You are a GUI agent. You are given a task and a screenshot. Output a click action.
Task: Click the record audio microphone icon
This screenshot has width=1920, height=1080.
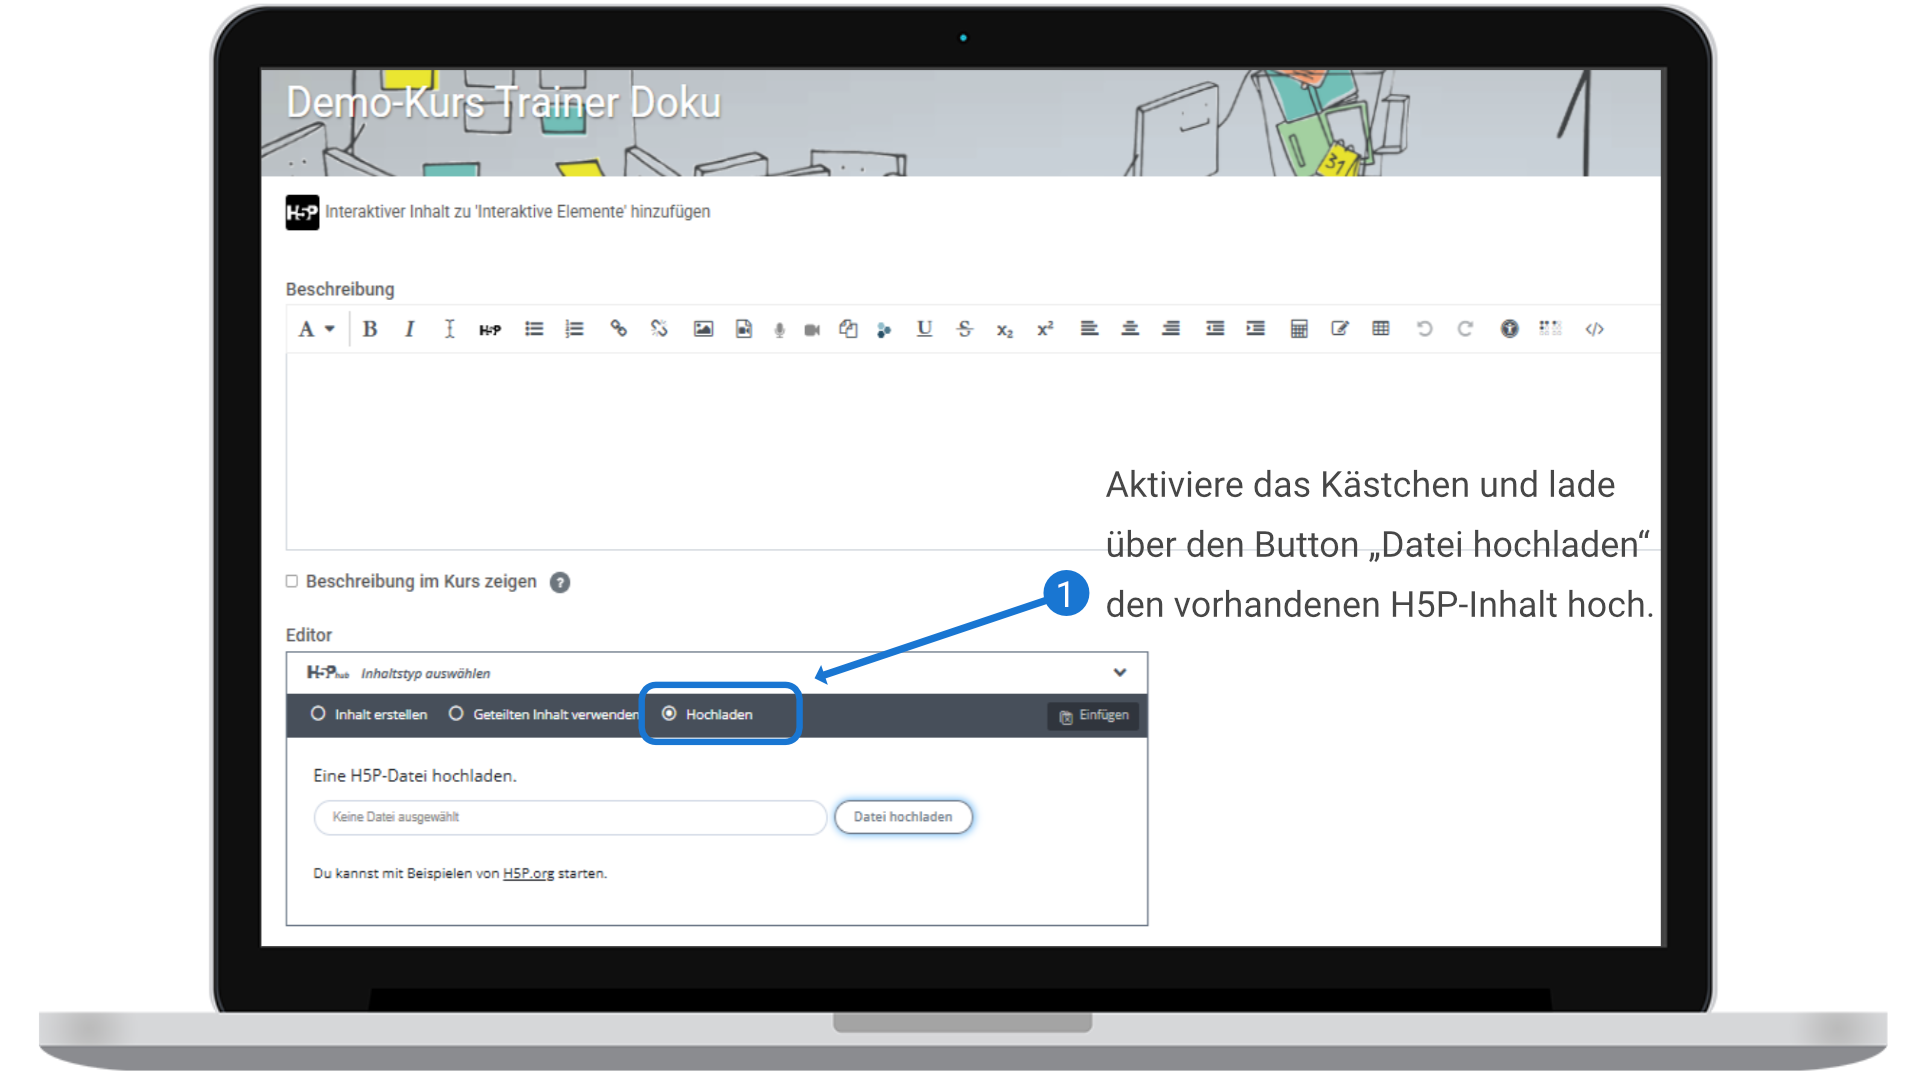coord(779,329)
